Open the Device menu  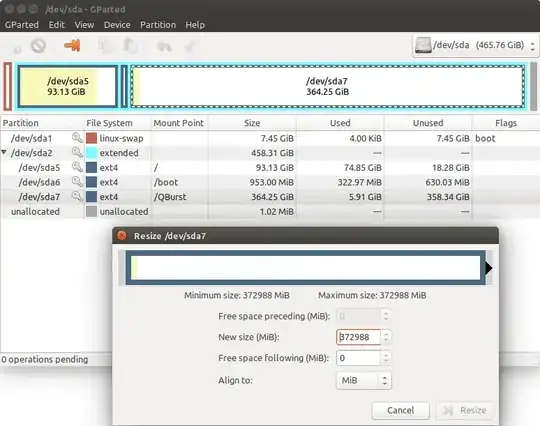click(117, 25)
